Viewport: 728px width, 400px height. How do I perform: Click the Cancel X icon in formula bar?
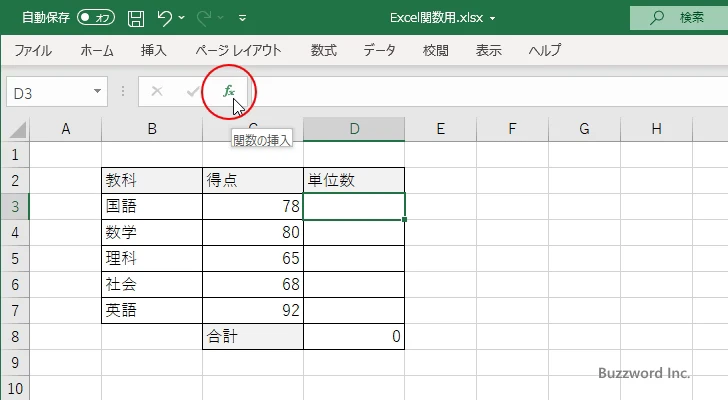click(157, 91)
